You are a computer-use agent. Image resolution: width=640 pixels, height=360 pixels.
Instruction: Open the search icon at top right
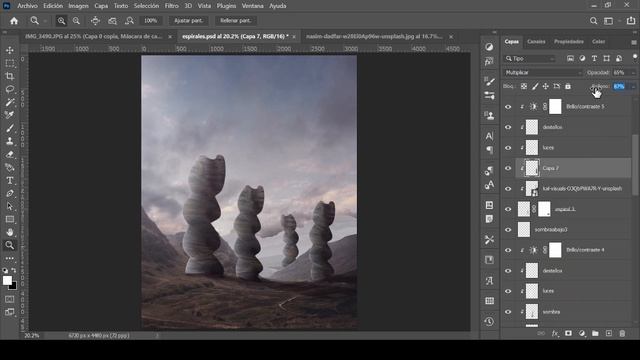(593, 21)
